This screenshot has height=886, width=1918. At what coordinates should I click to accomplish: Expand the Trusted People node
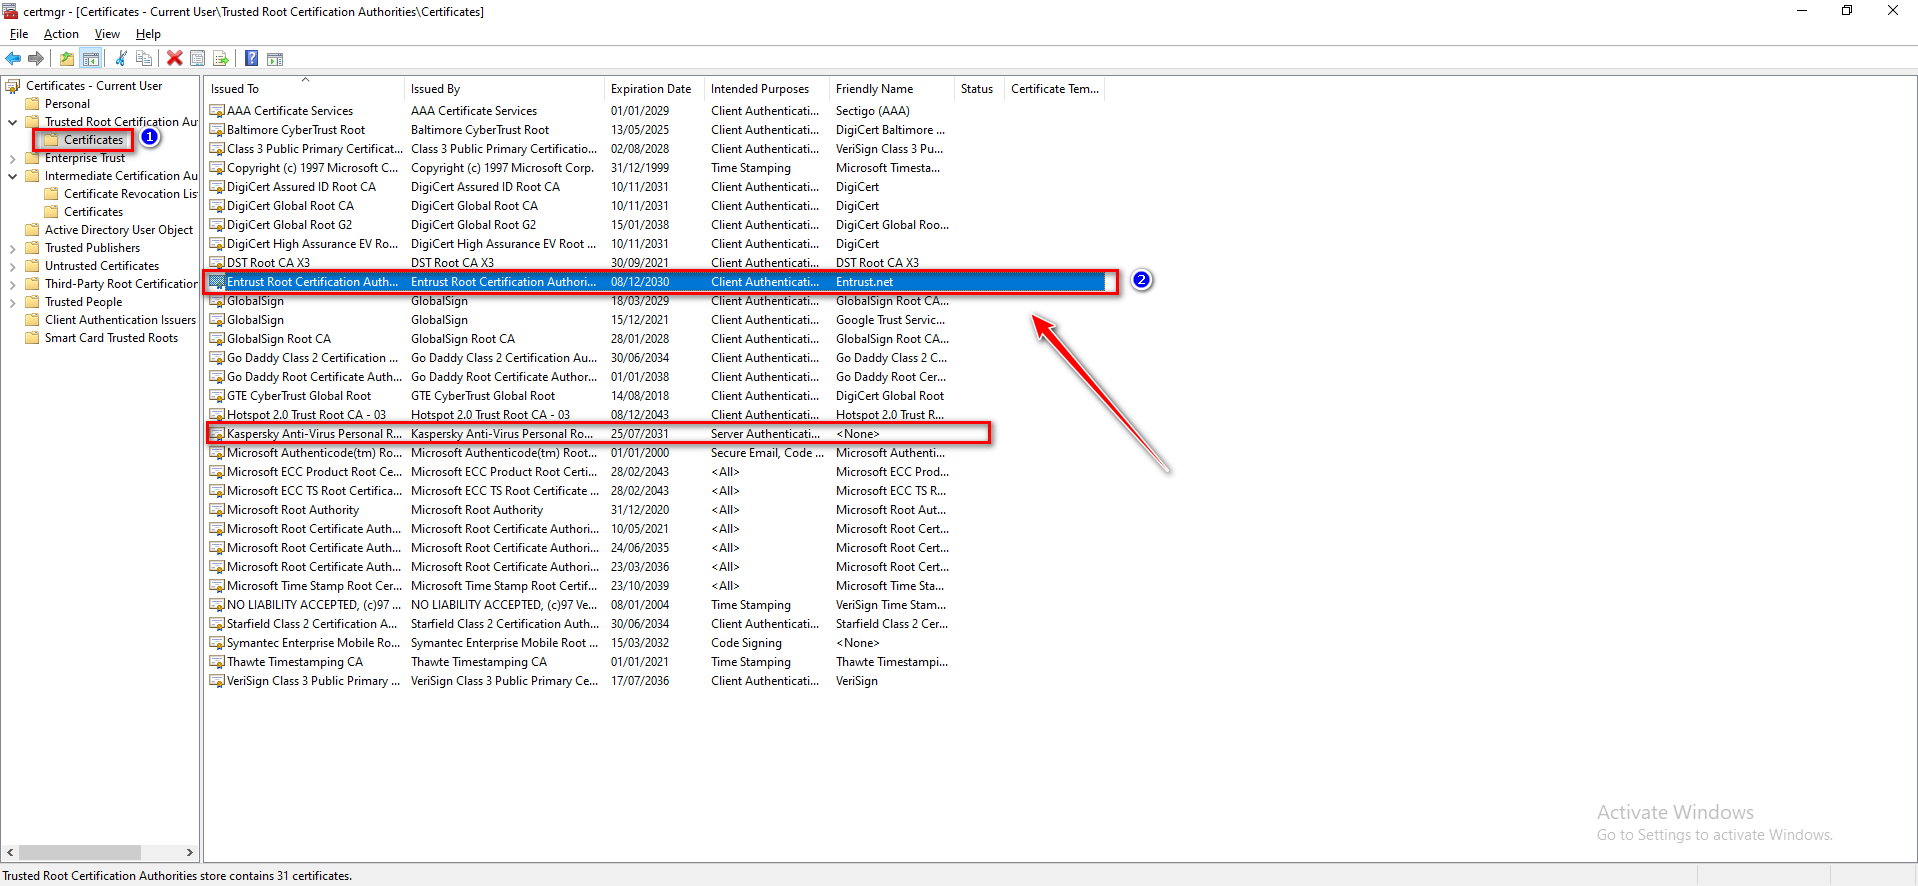click(x=12, y=302)
